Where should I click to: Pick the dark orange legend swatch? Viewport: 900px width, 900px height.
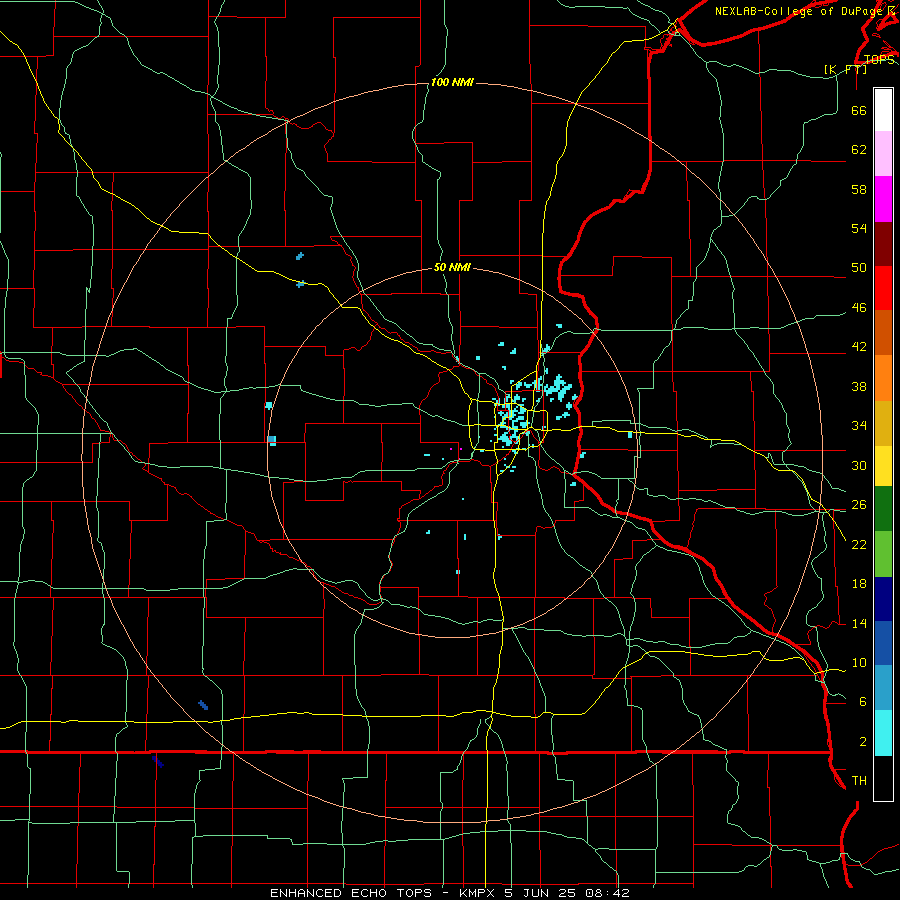point(883,332)
